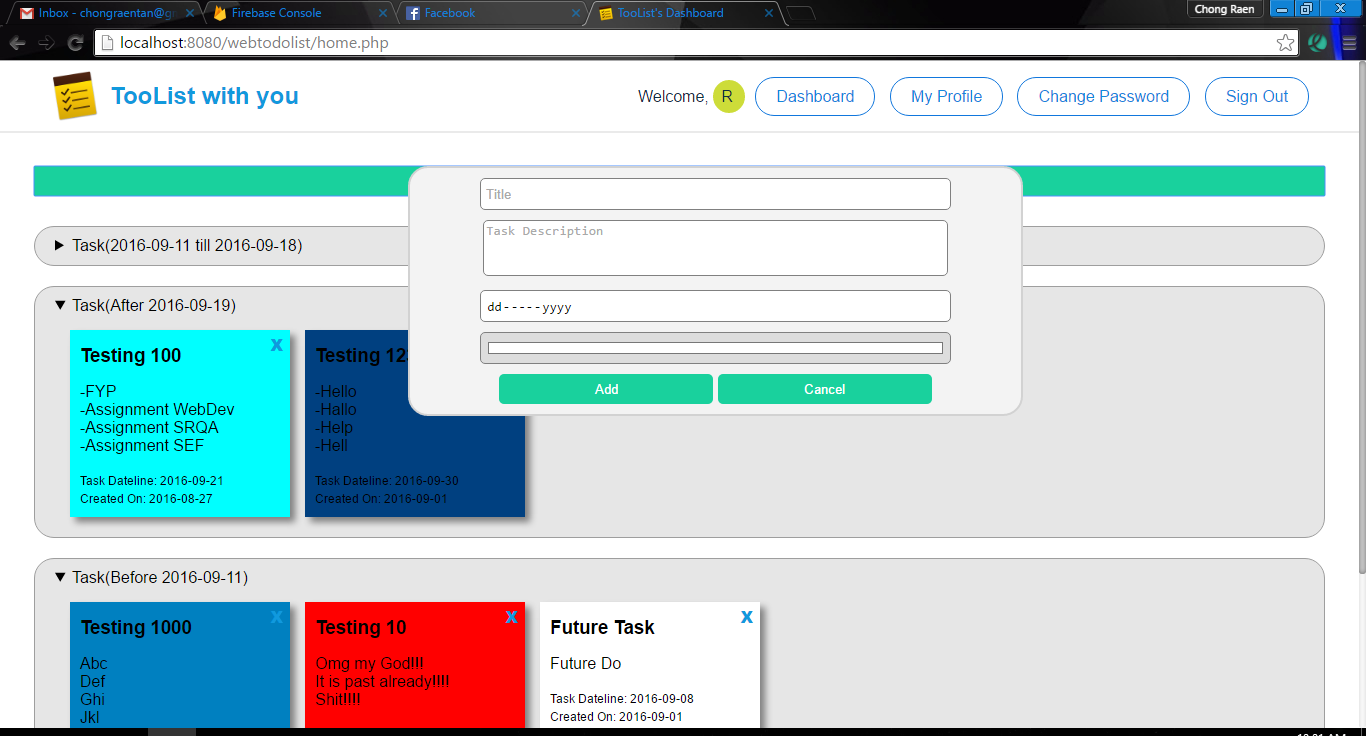This screenshot has width=1366, height=736.
Task: Select the red Testing 10 card
Action: [x=415, y=665]
